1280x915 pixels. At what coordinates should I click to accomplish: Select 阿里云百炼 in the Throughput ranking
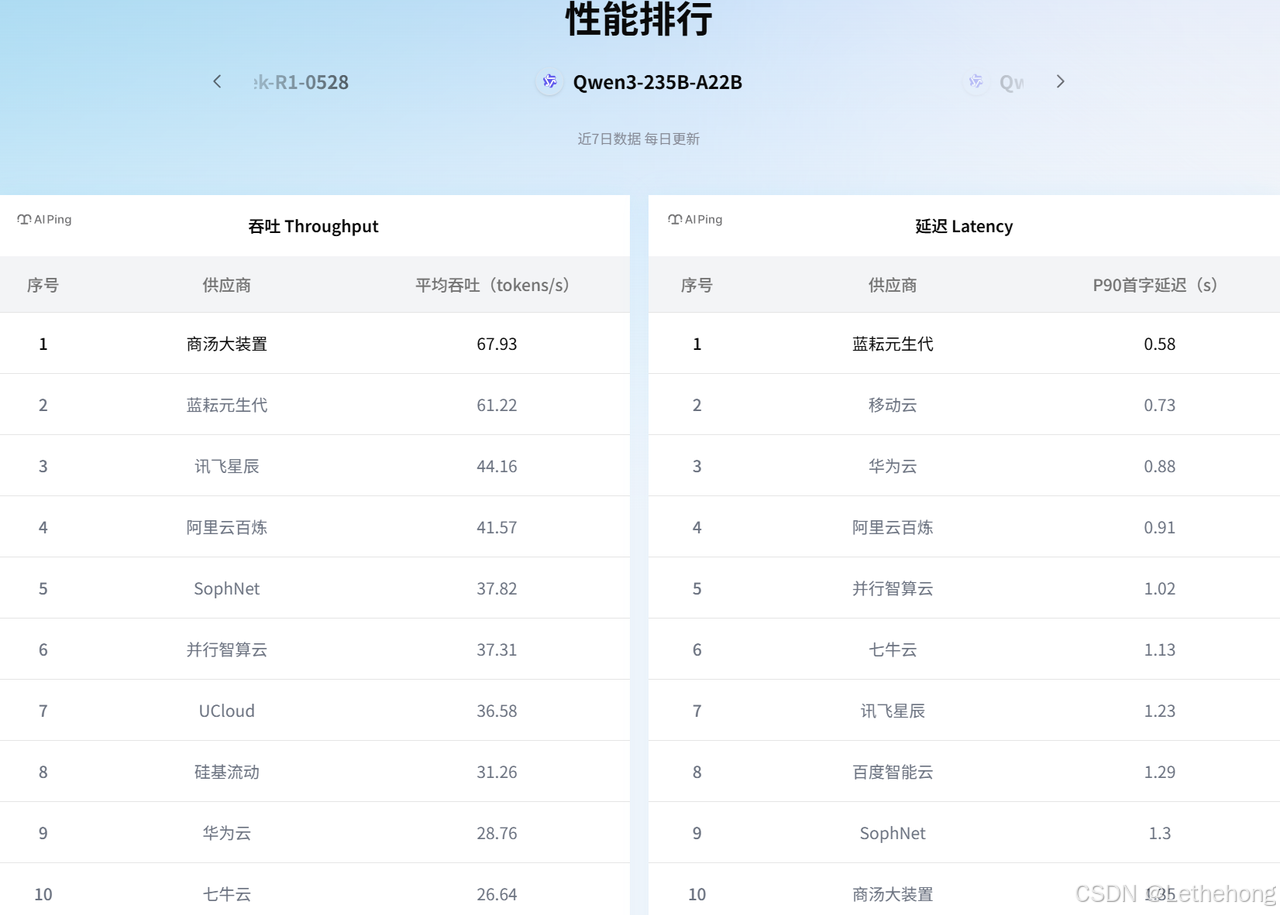click(x=227, y=527)
